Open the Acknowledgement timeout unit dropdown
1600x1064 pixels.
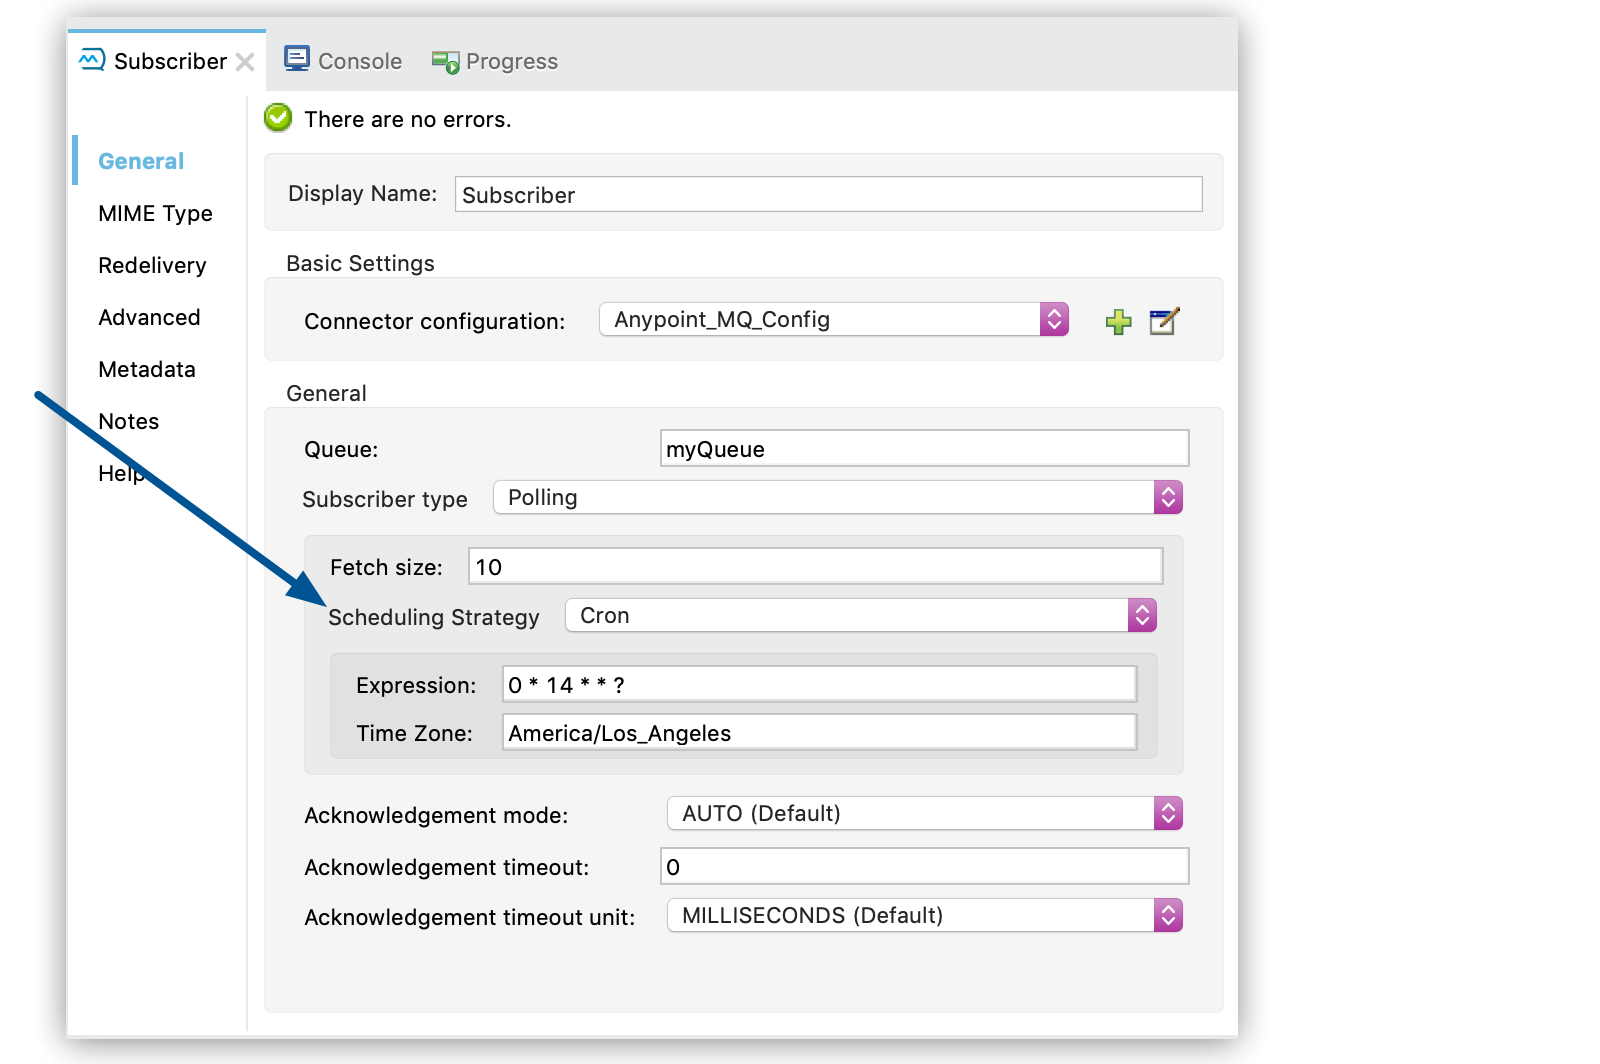tap(1167, 915)
